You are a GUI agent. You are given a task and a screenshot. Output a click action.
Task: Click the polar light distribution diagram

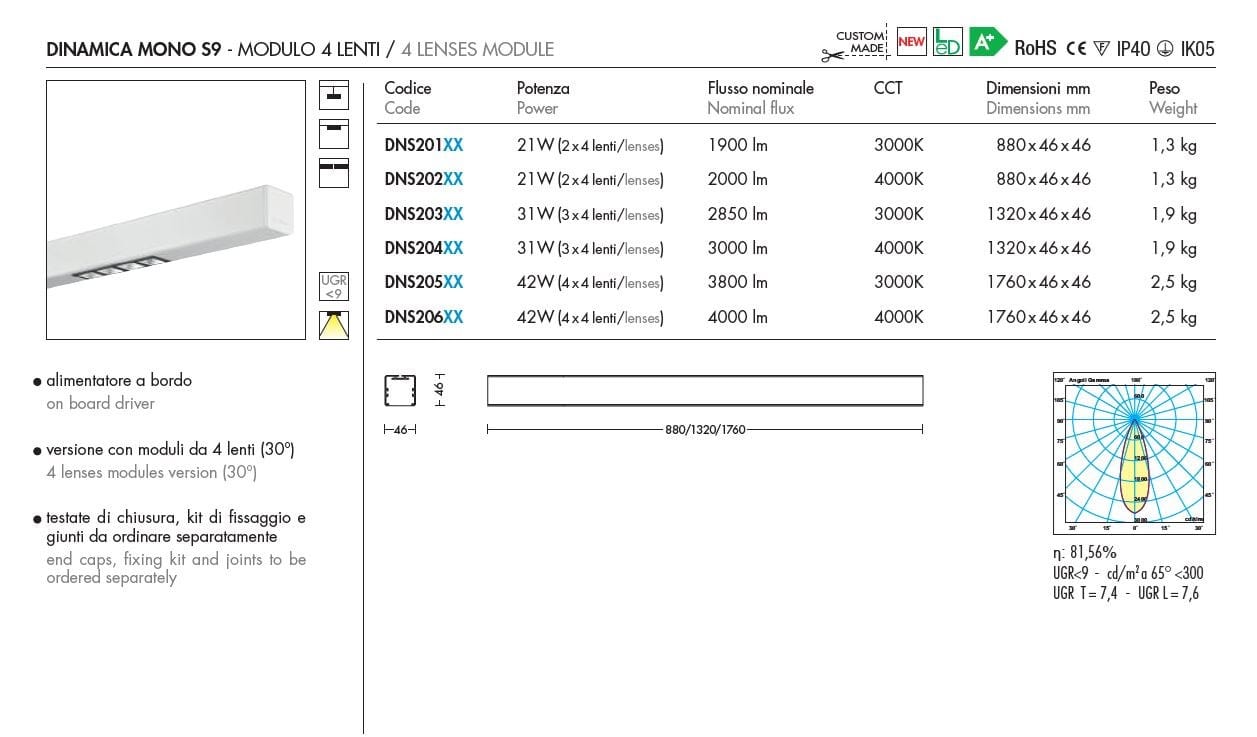[x=1134, y=453]
